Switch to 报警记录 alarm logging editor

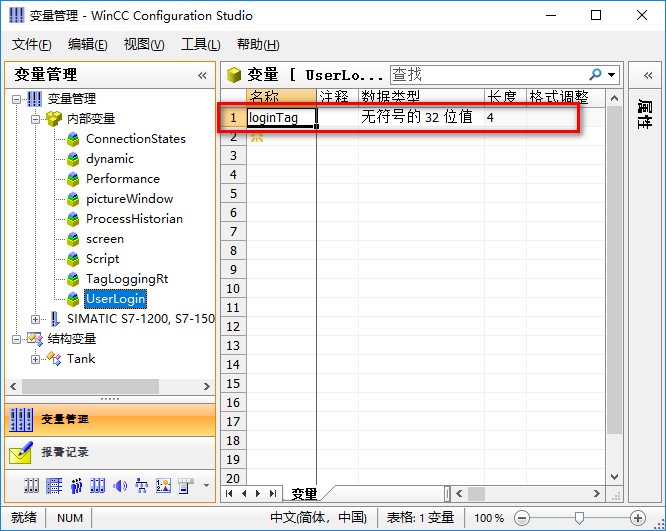pyautogui.click(x=110, y=452)
